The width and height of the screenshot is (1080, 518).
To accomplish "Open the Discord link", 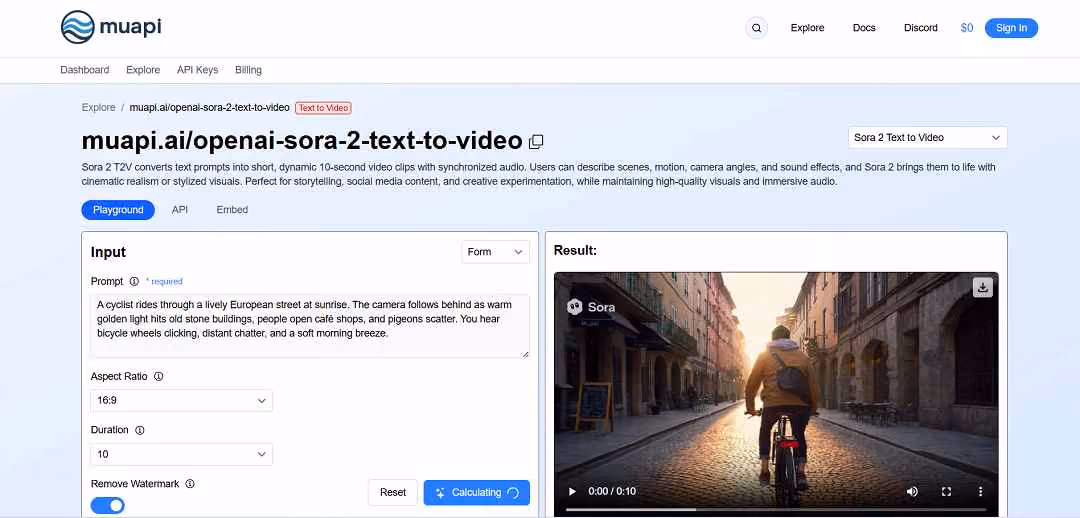I will tap(921, 28).
